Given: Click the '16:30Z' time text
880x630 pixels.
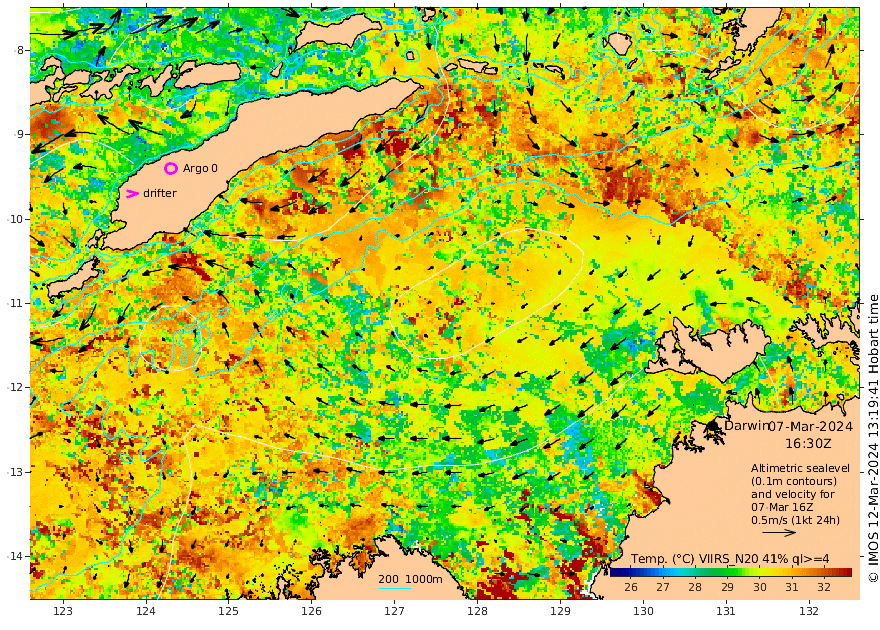Looking at the screenshot, I should [x=808, y=443].
